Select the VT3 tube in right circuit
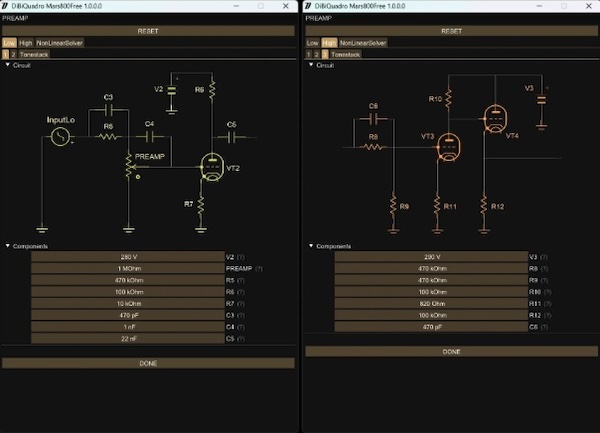 pyautogui.click(x=448, y=147)
